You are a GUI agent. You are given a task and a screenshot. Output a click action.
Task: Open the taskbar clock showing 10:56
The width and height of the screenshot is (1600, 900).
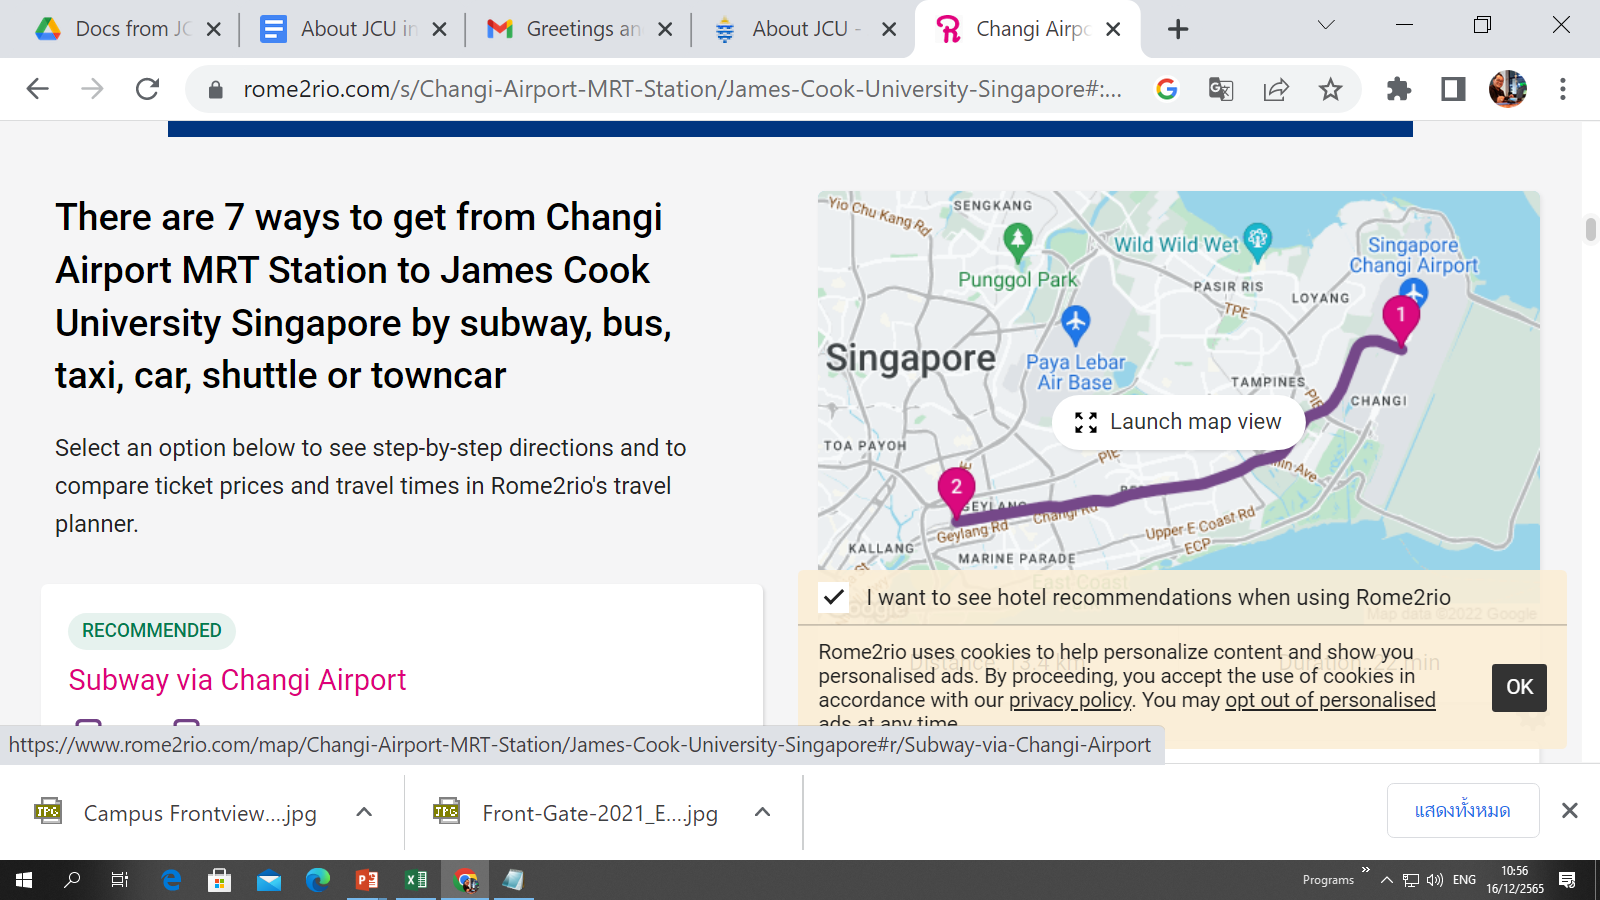1514,880
